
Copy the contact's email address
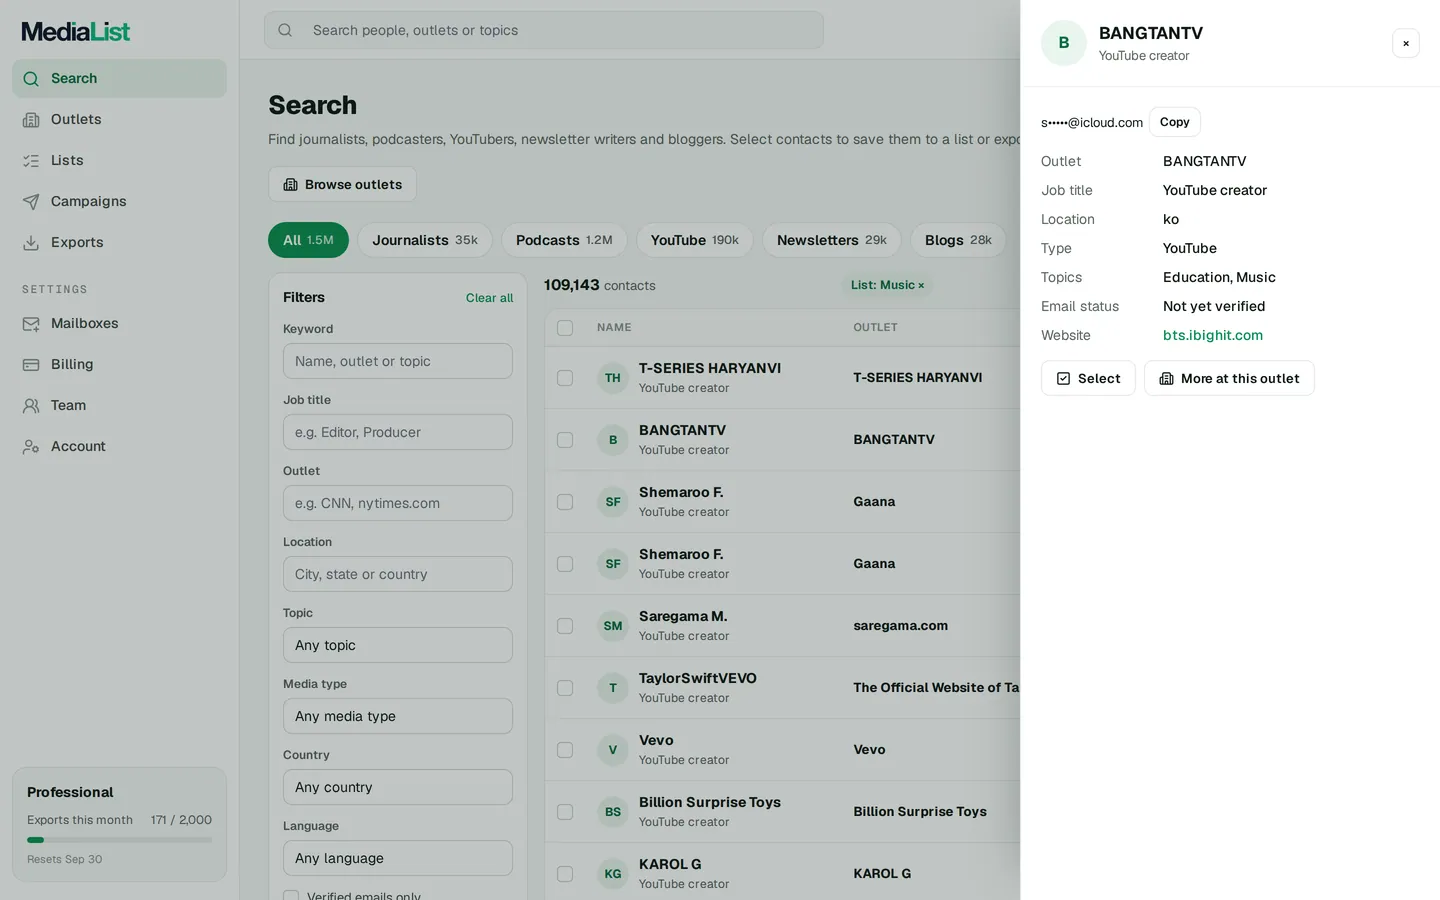pyautogui.click(x=1175, y=122)
